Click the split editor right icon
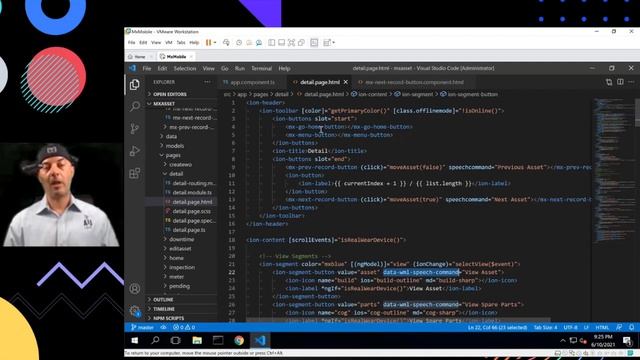Image resolution: width=640 pixels, height=360 pixels. pyautogui.click(x=620, y=82)
